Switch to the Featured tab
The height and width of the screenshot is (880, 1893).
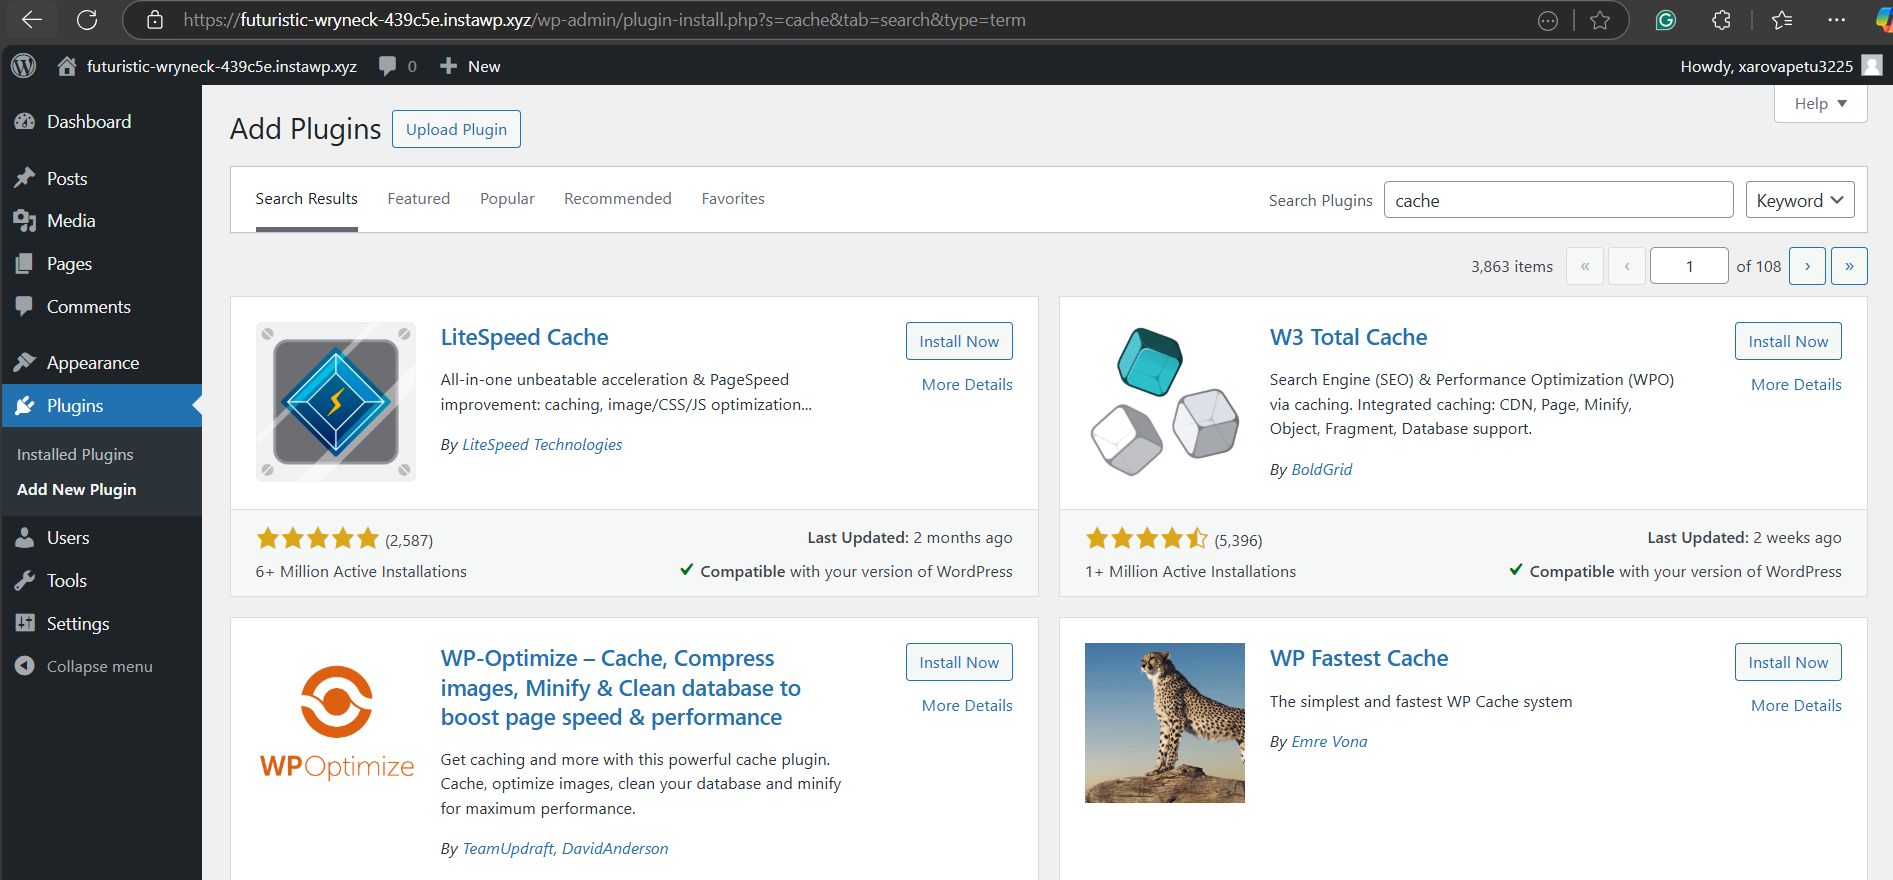point(418,199)
